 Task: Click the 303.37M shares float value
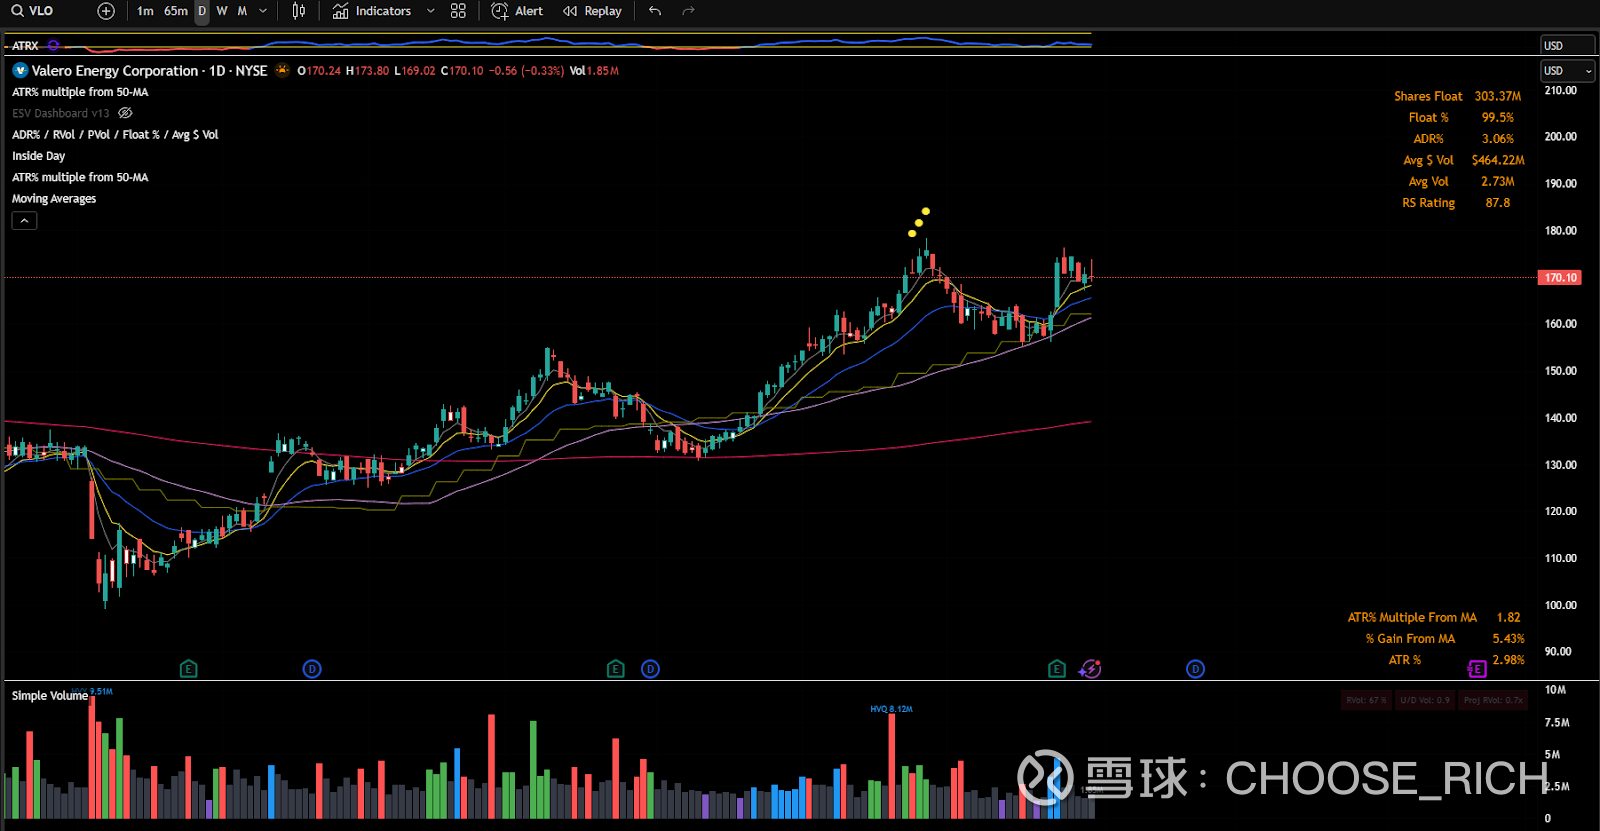click(1497, 97)
